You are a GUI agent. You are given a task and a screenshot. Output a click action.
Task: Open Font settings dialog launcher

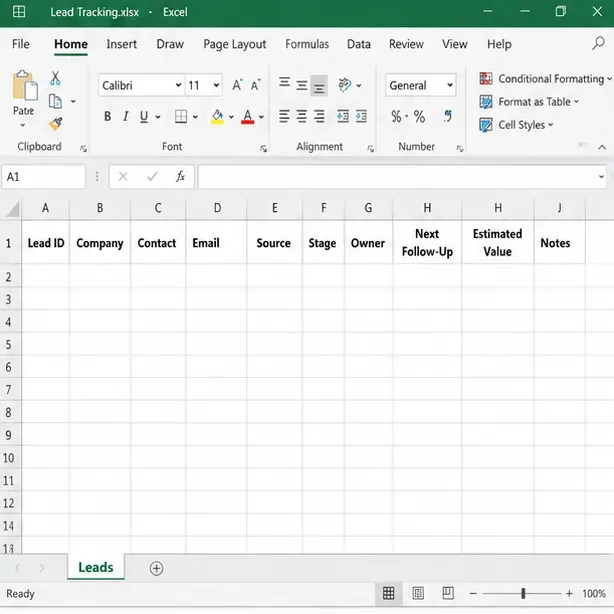(x=264, y=148)
